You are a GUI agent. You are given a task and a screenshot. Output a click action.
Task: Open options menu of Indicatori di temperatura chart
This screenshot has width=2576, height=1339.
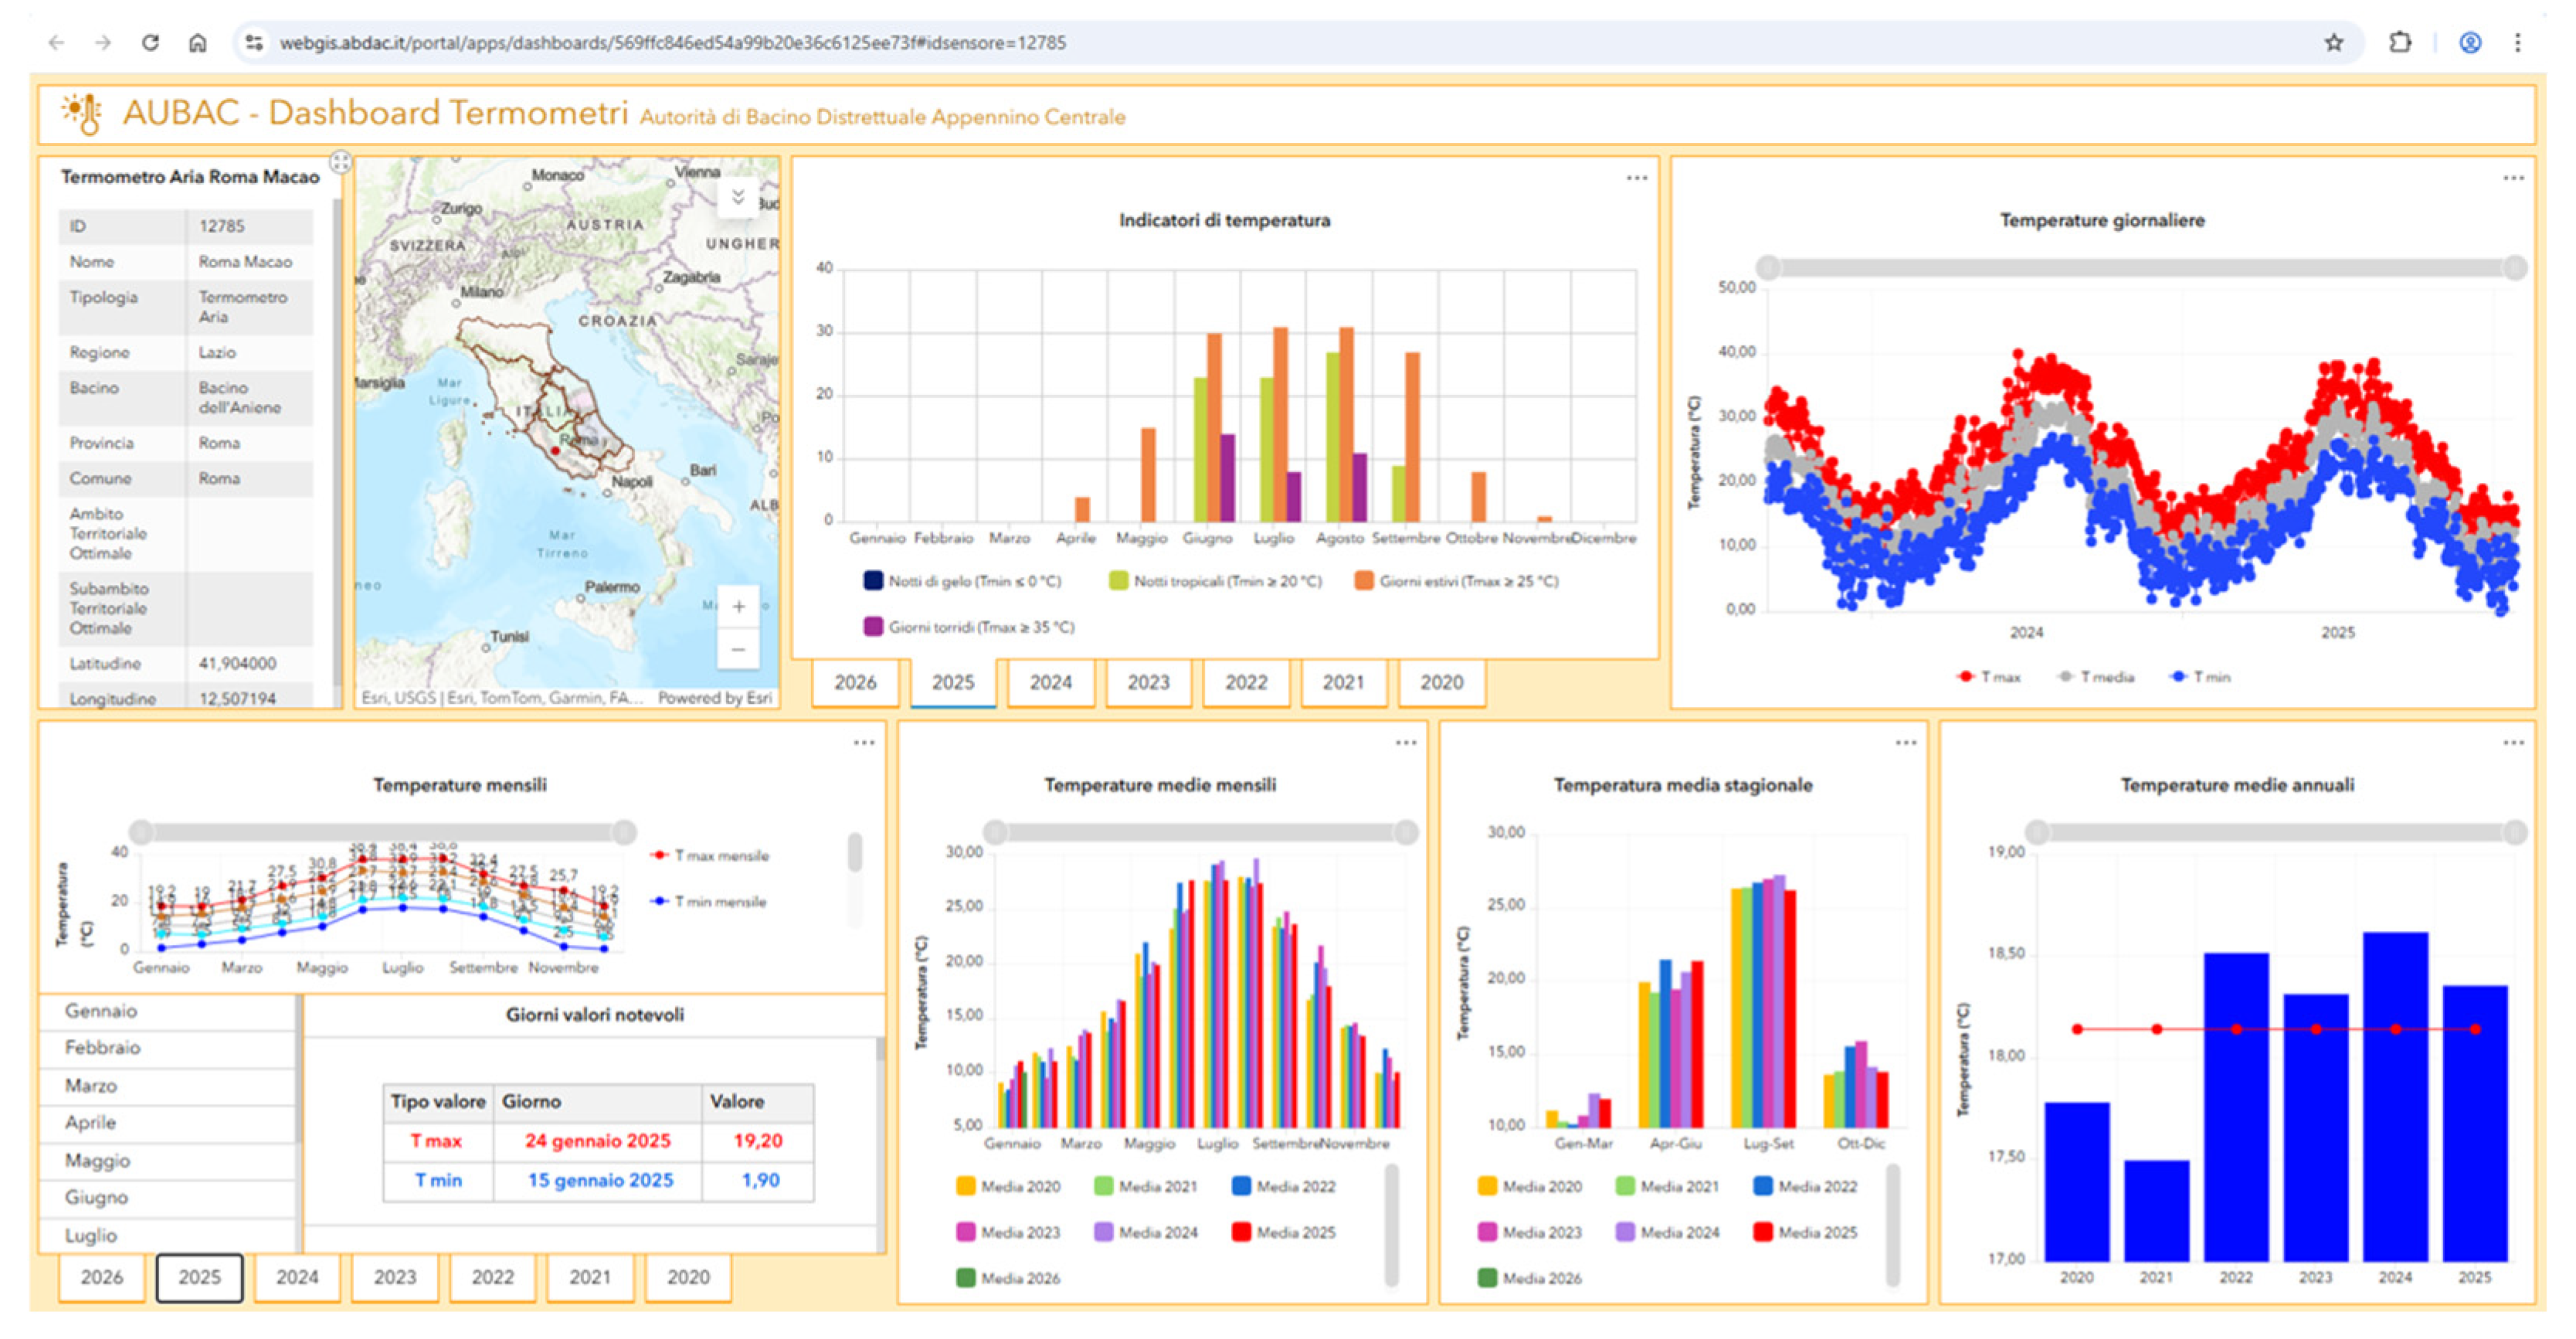1637,178
